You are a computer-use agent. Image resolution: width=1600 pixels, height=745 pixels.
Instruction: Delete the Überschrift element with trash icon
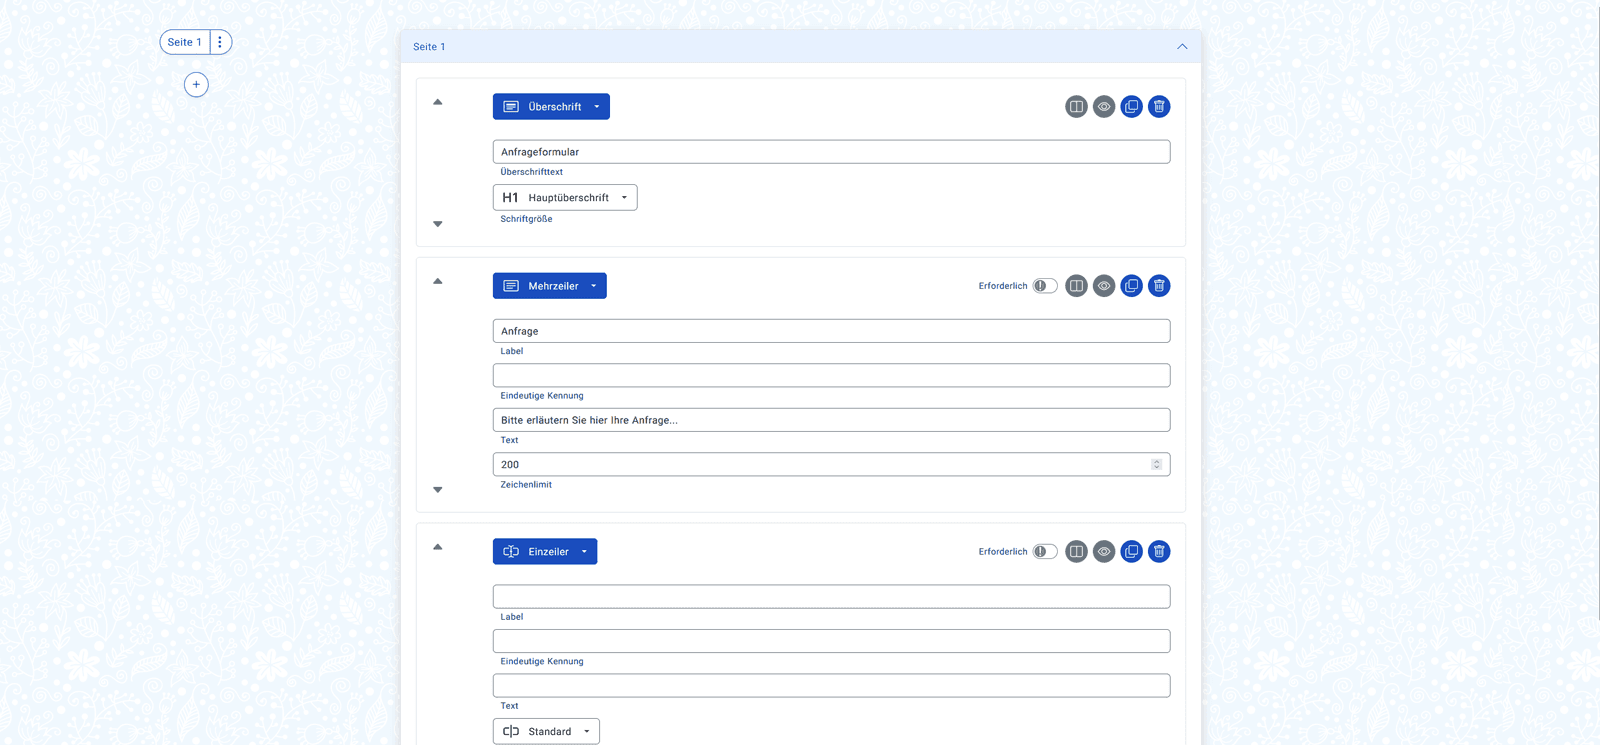pyautogui.click(x=1159, y=107)
